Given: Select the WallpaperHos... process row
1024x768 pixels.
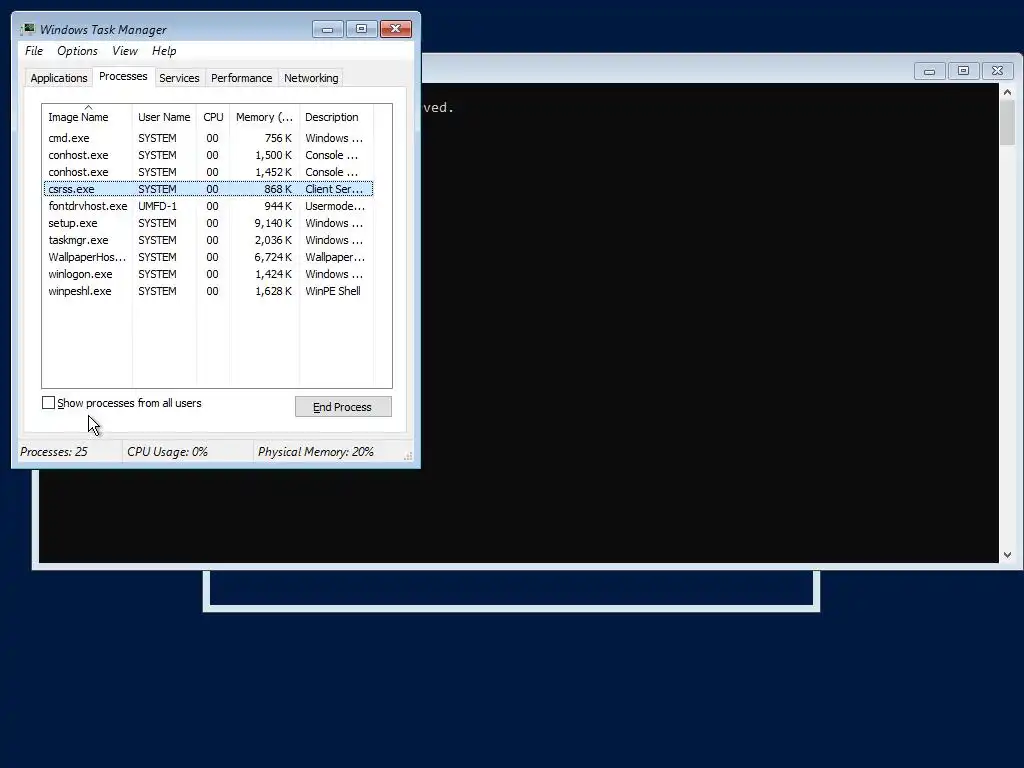Looking at the screenshot, I should pos(208,257).
